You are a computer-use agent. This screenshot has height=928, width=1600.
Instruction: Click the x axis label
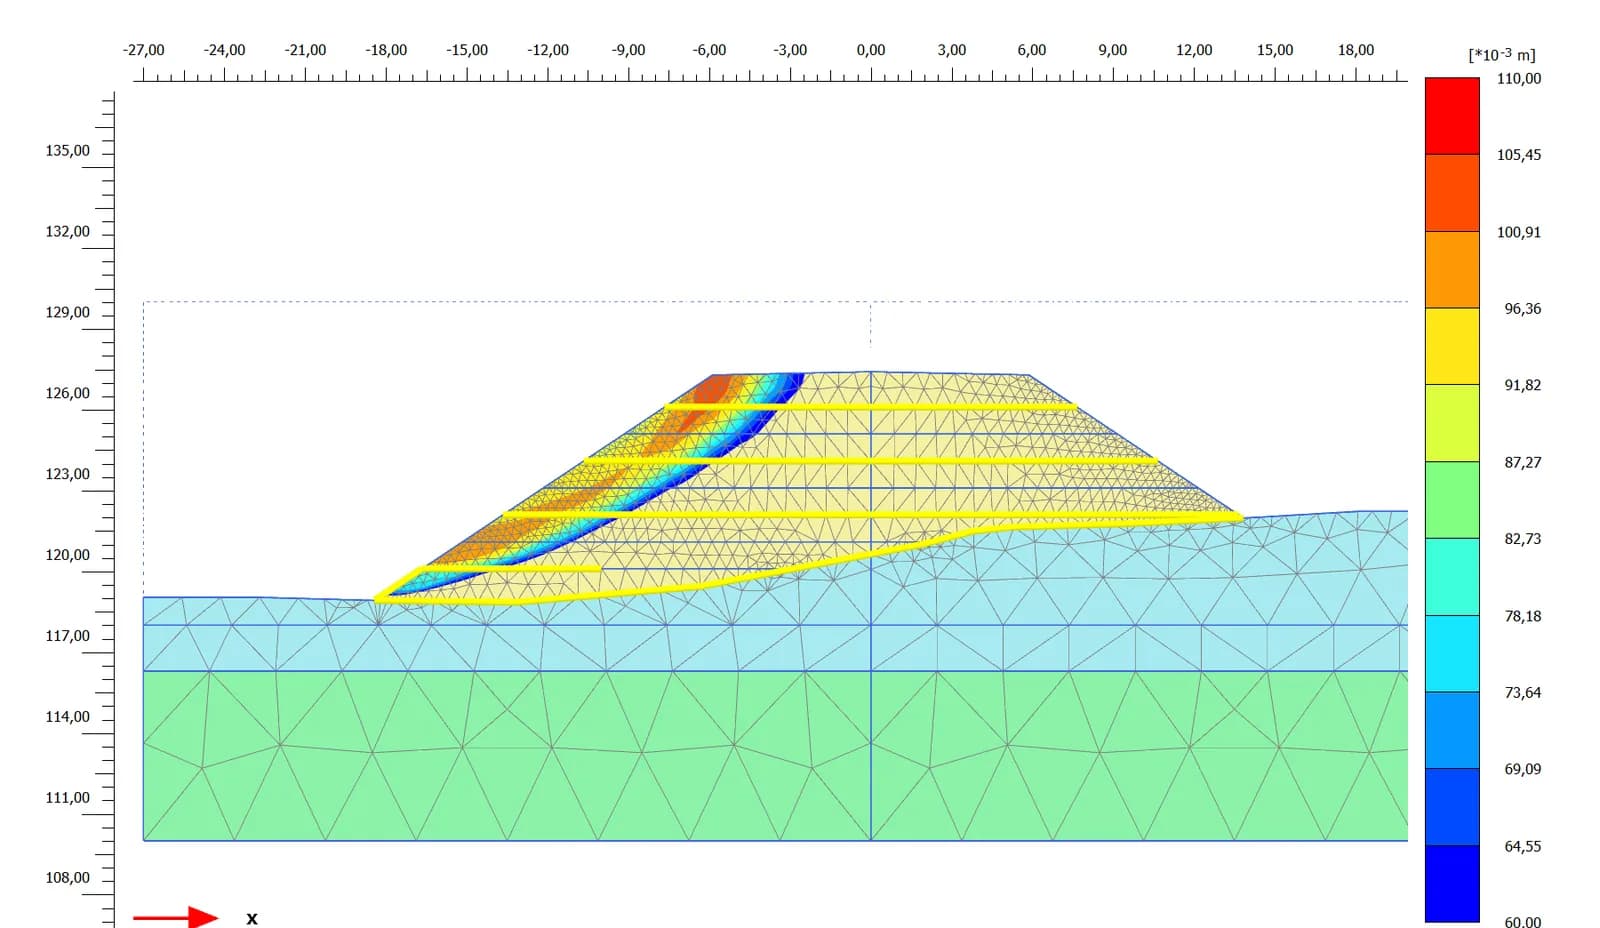click(252, 918)
